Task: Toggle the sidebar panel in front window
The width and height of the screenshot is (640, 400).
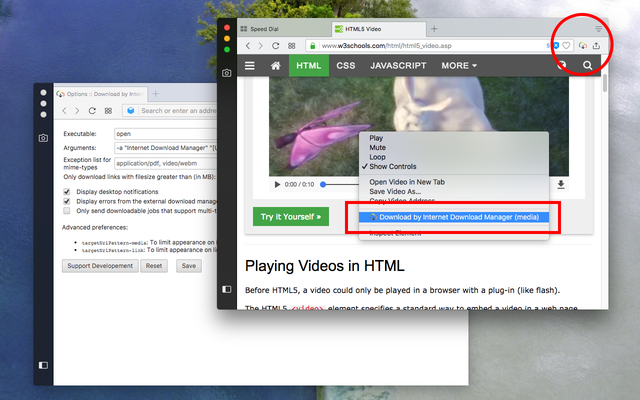Action: (x=227, y=289)
